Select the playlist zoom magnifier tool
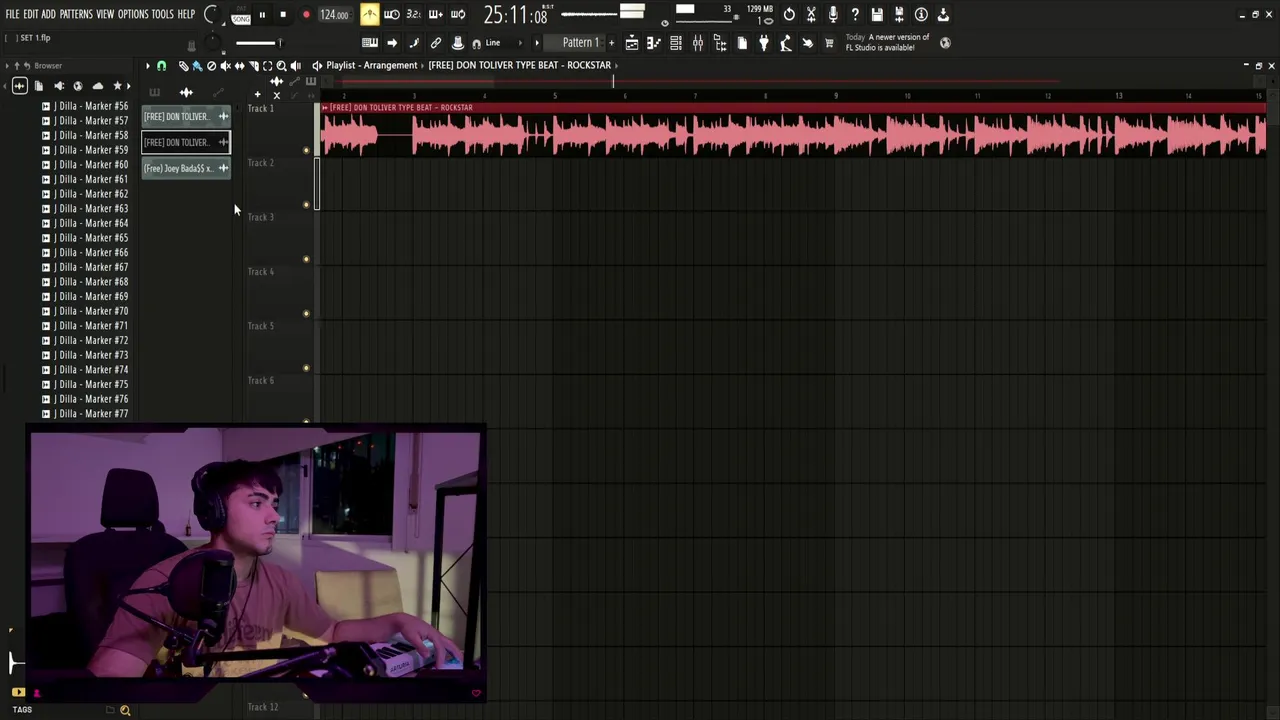Screen dimensions: 1280x720 [281, 66]
